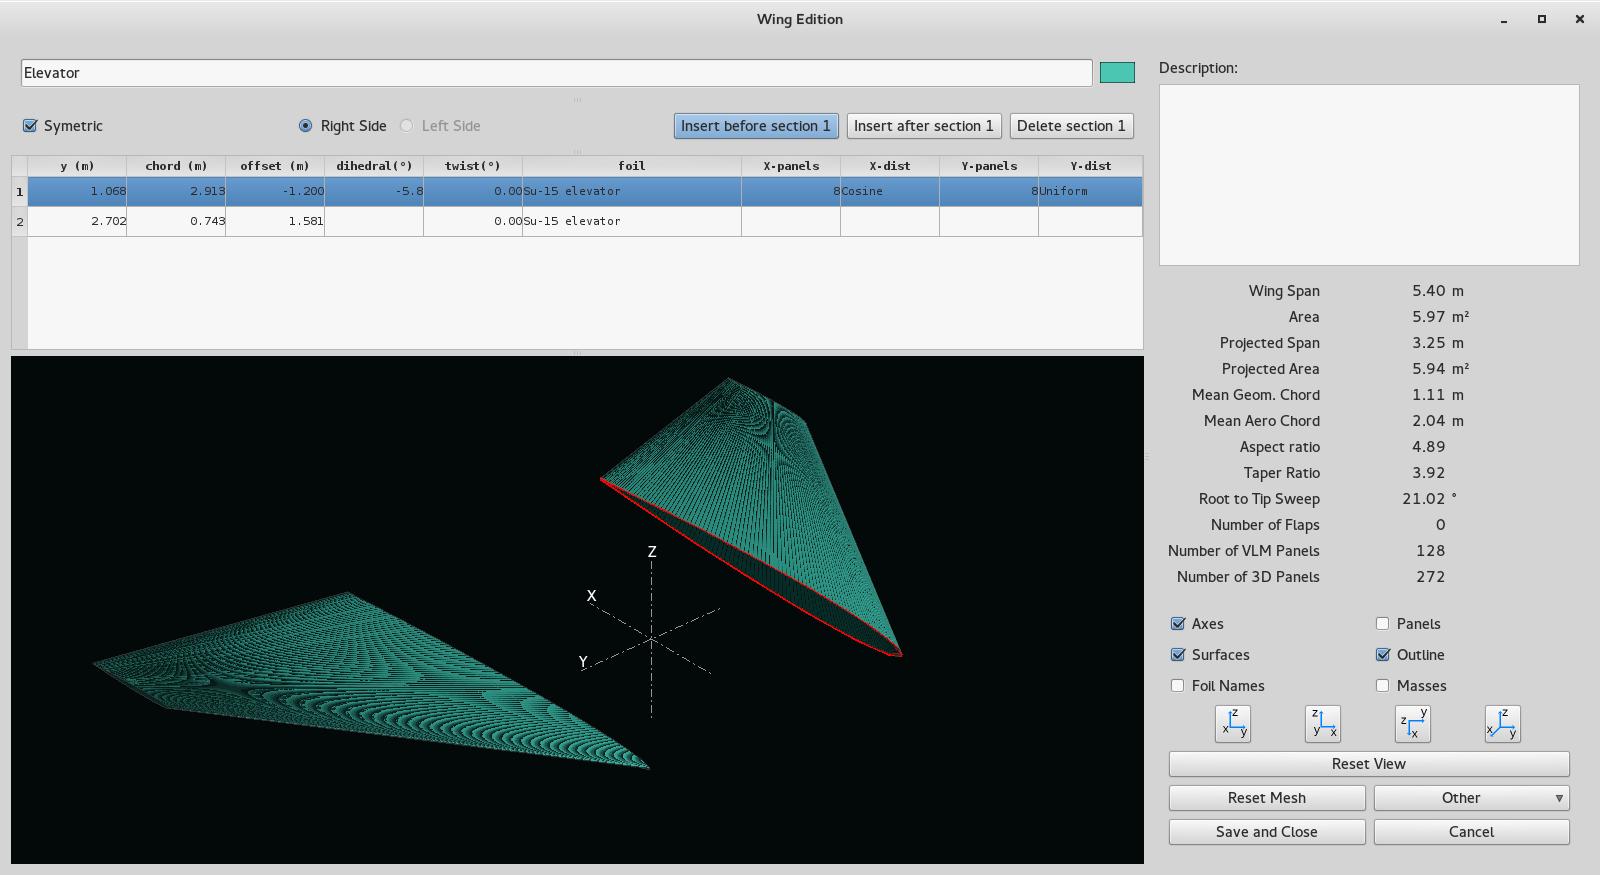This screenshot has height=875, width=1600.
Task: Open the Other dropdown menu
Action: 1471,798
